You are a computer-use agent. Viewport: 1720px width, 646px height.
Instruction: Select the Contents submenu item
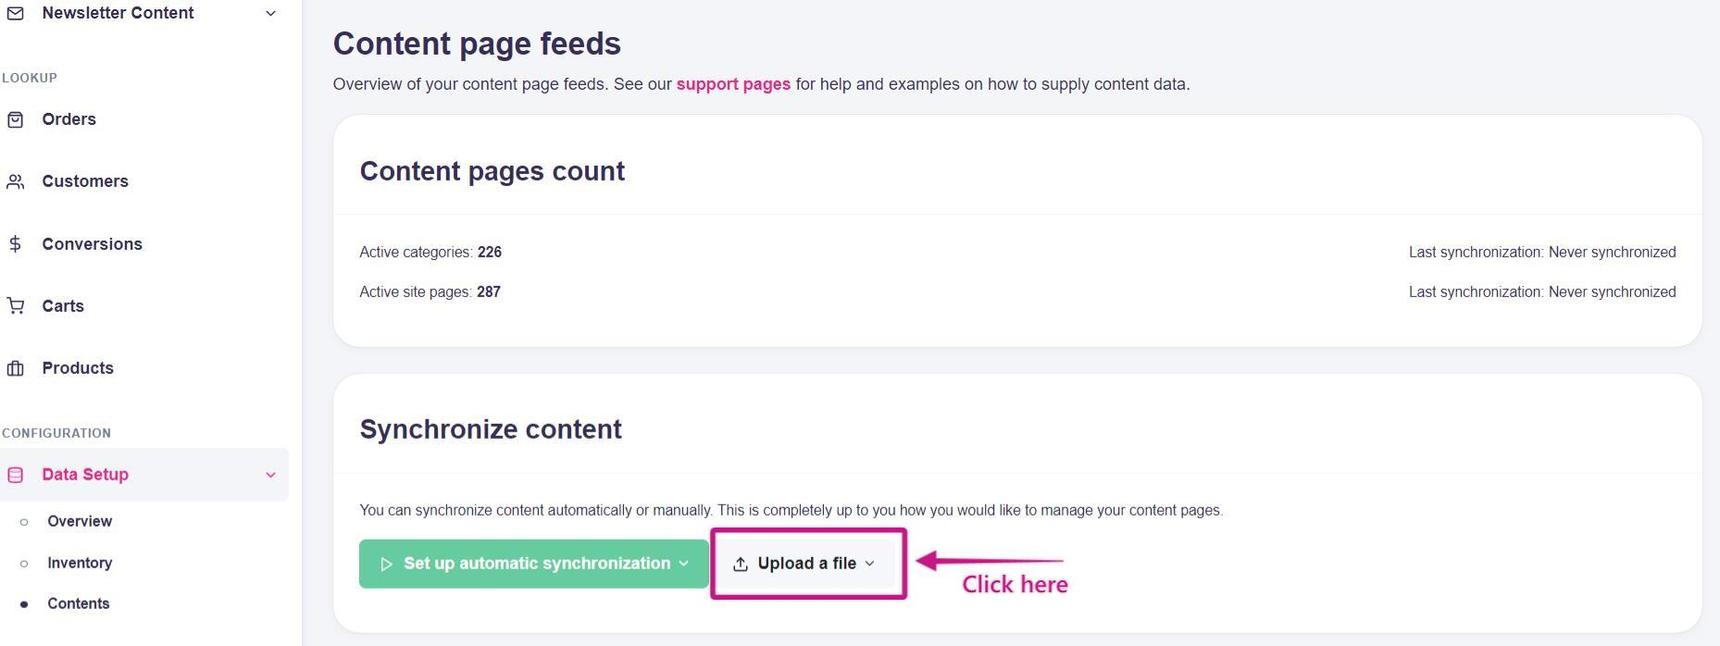coord(78,603)
